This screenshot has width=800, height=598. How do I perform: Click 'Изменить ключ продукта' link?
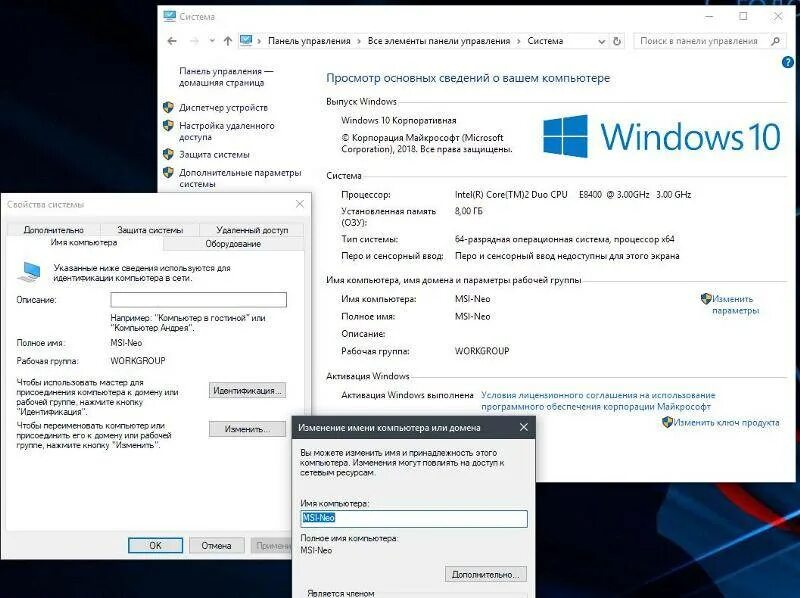[726, 422]
